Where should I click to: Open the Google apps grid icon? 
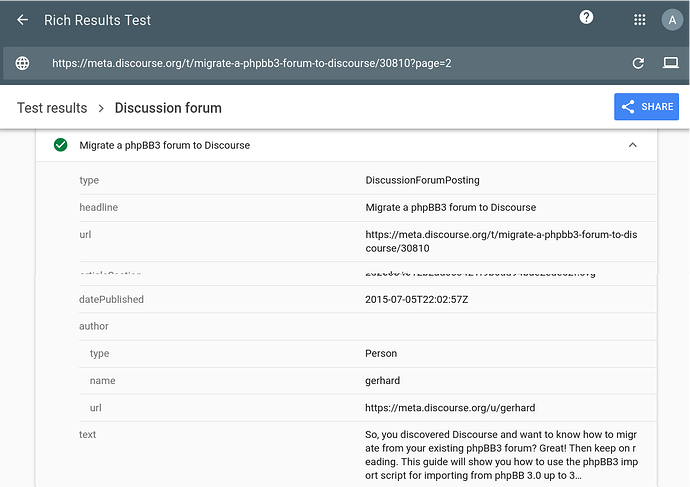point(639,20)
